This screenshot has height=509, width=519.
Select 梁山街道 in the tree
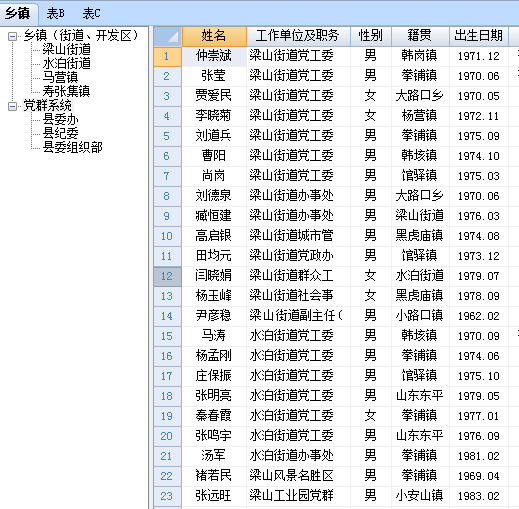pos(67,50)
